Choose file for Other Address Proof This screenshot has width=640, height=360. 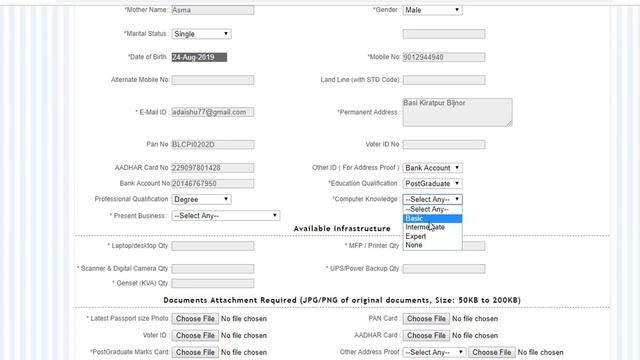(492, 352)
